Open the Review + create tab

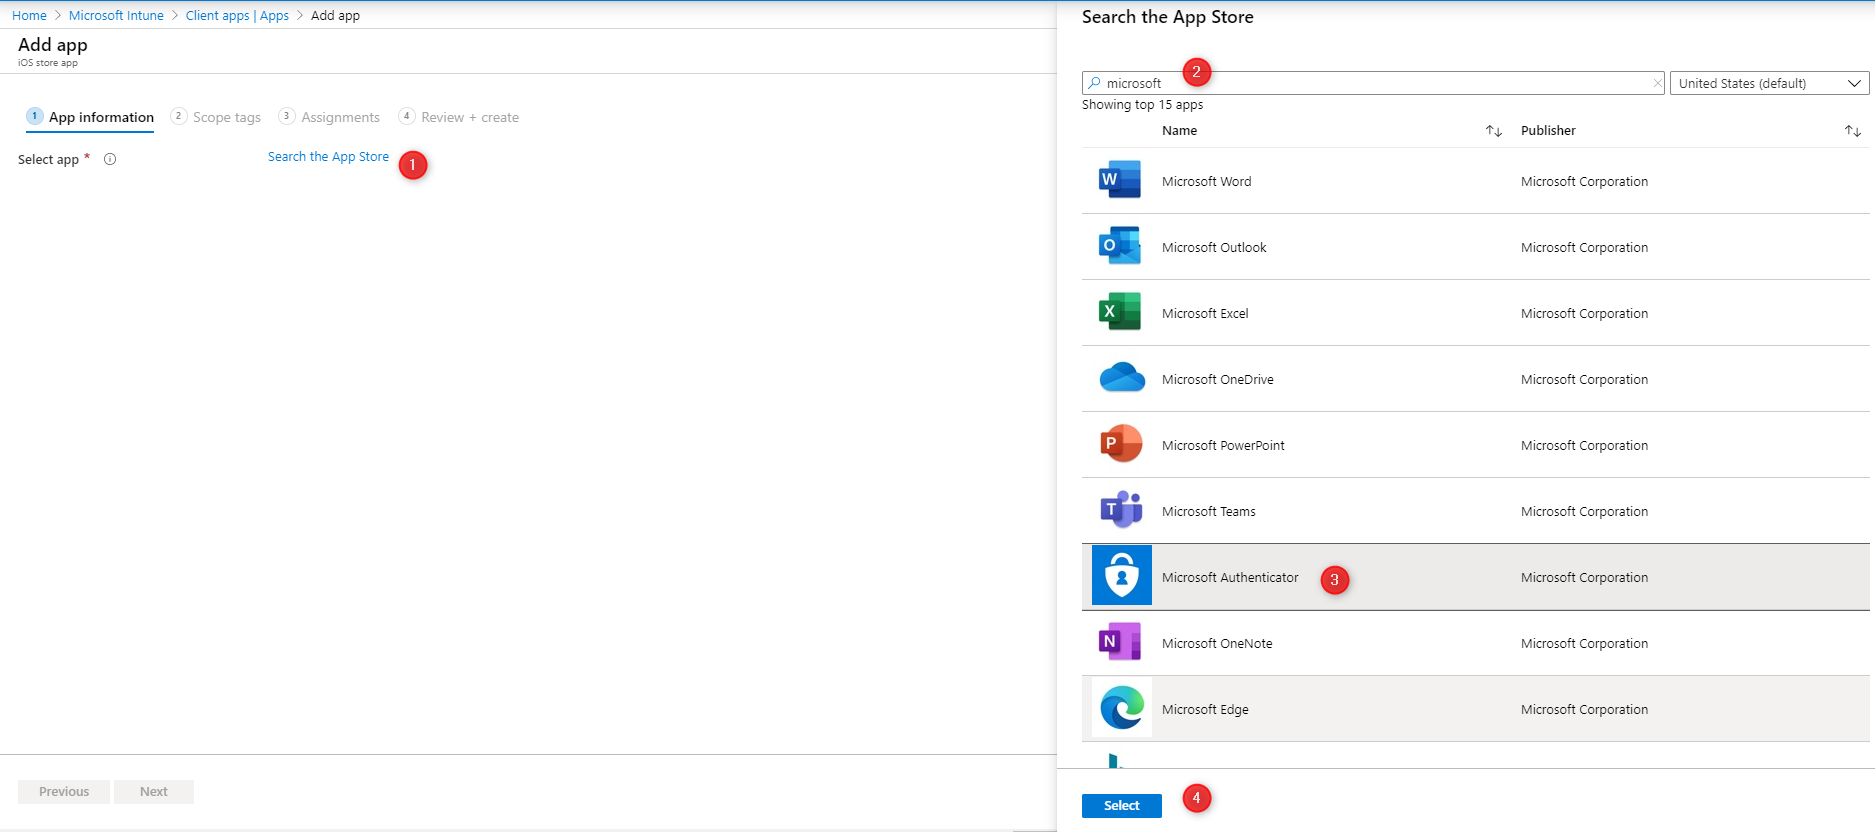(459, 117)
